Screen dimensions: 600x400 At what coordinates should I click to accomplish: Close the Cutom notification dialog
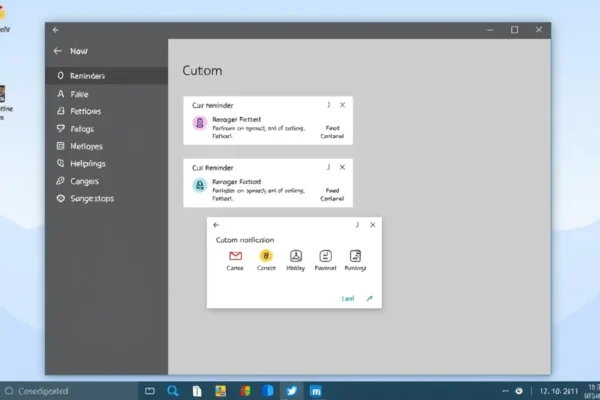[373, 225]
